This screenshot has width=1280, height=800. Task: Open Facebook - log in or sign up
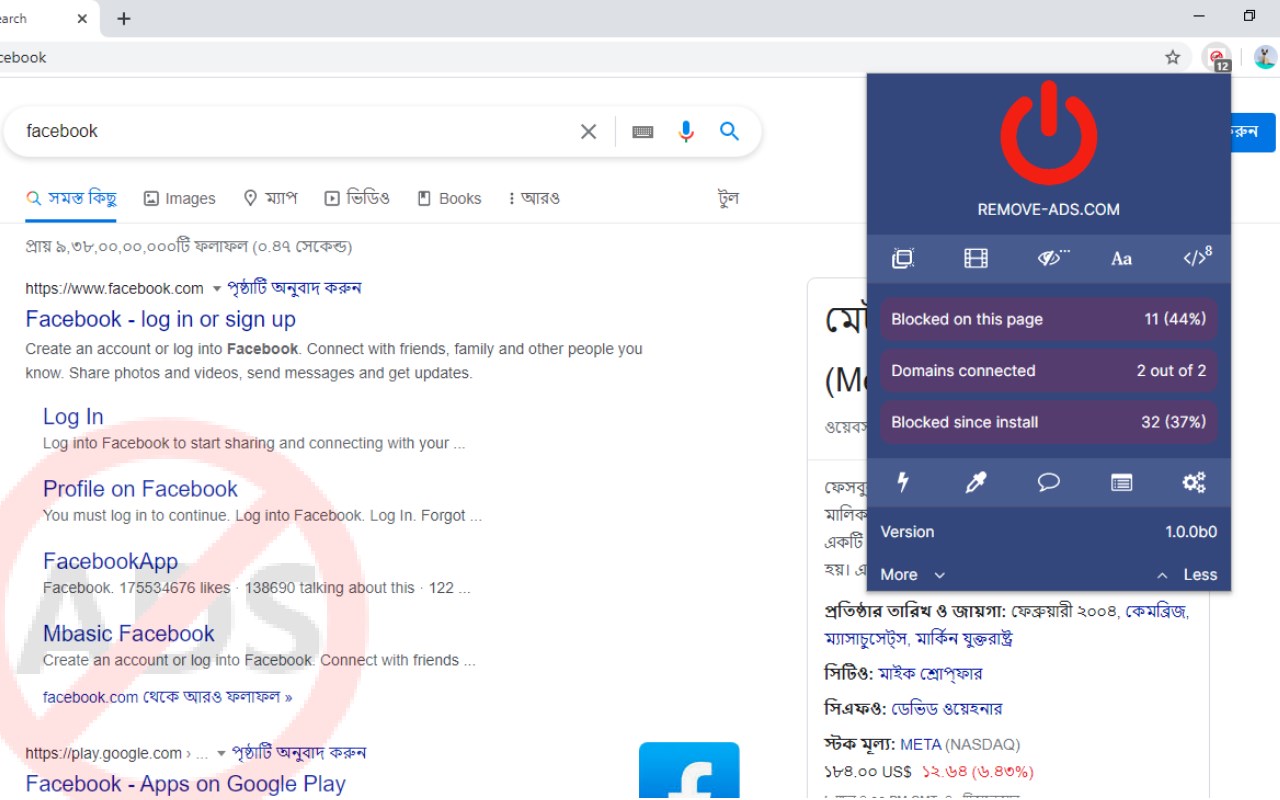[x=160, y=319]
